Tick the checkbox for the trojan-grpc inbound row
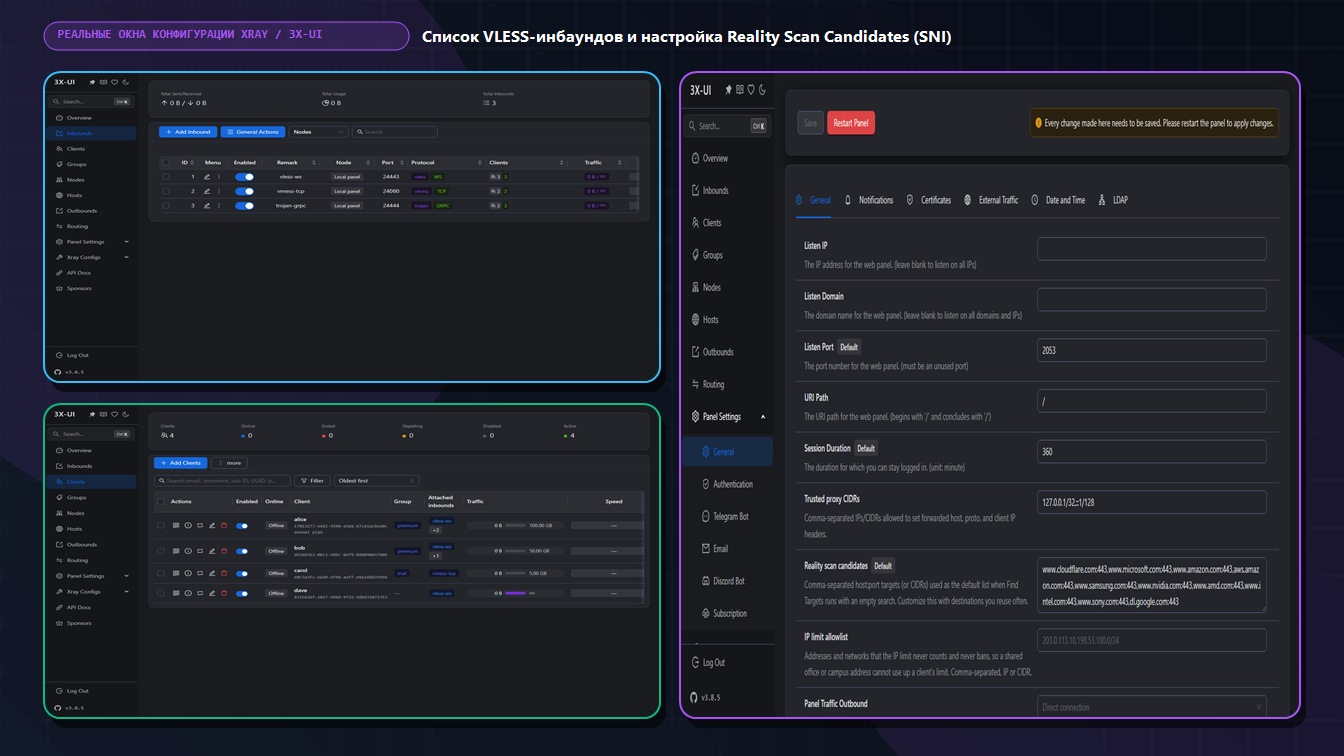 165,205
